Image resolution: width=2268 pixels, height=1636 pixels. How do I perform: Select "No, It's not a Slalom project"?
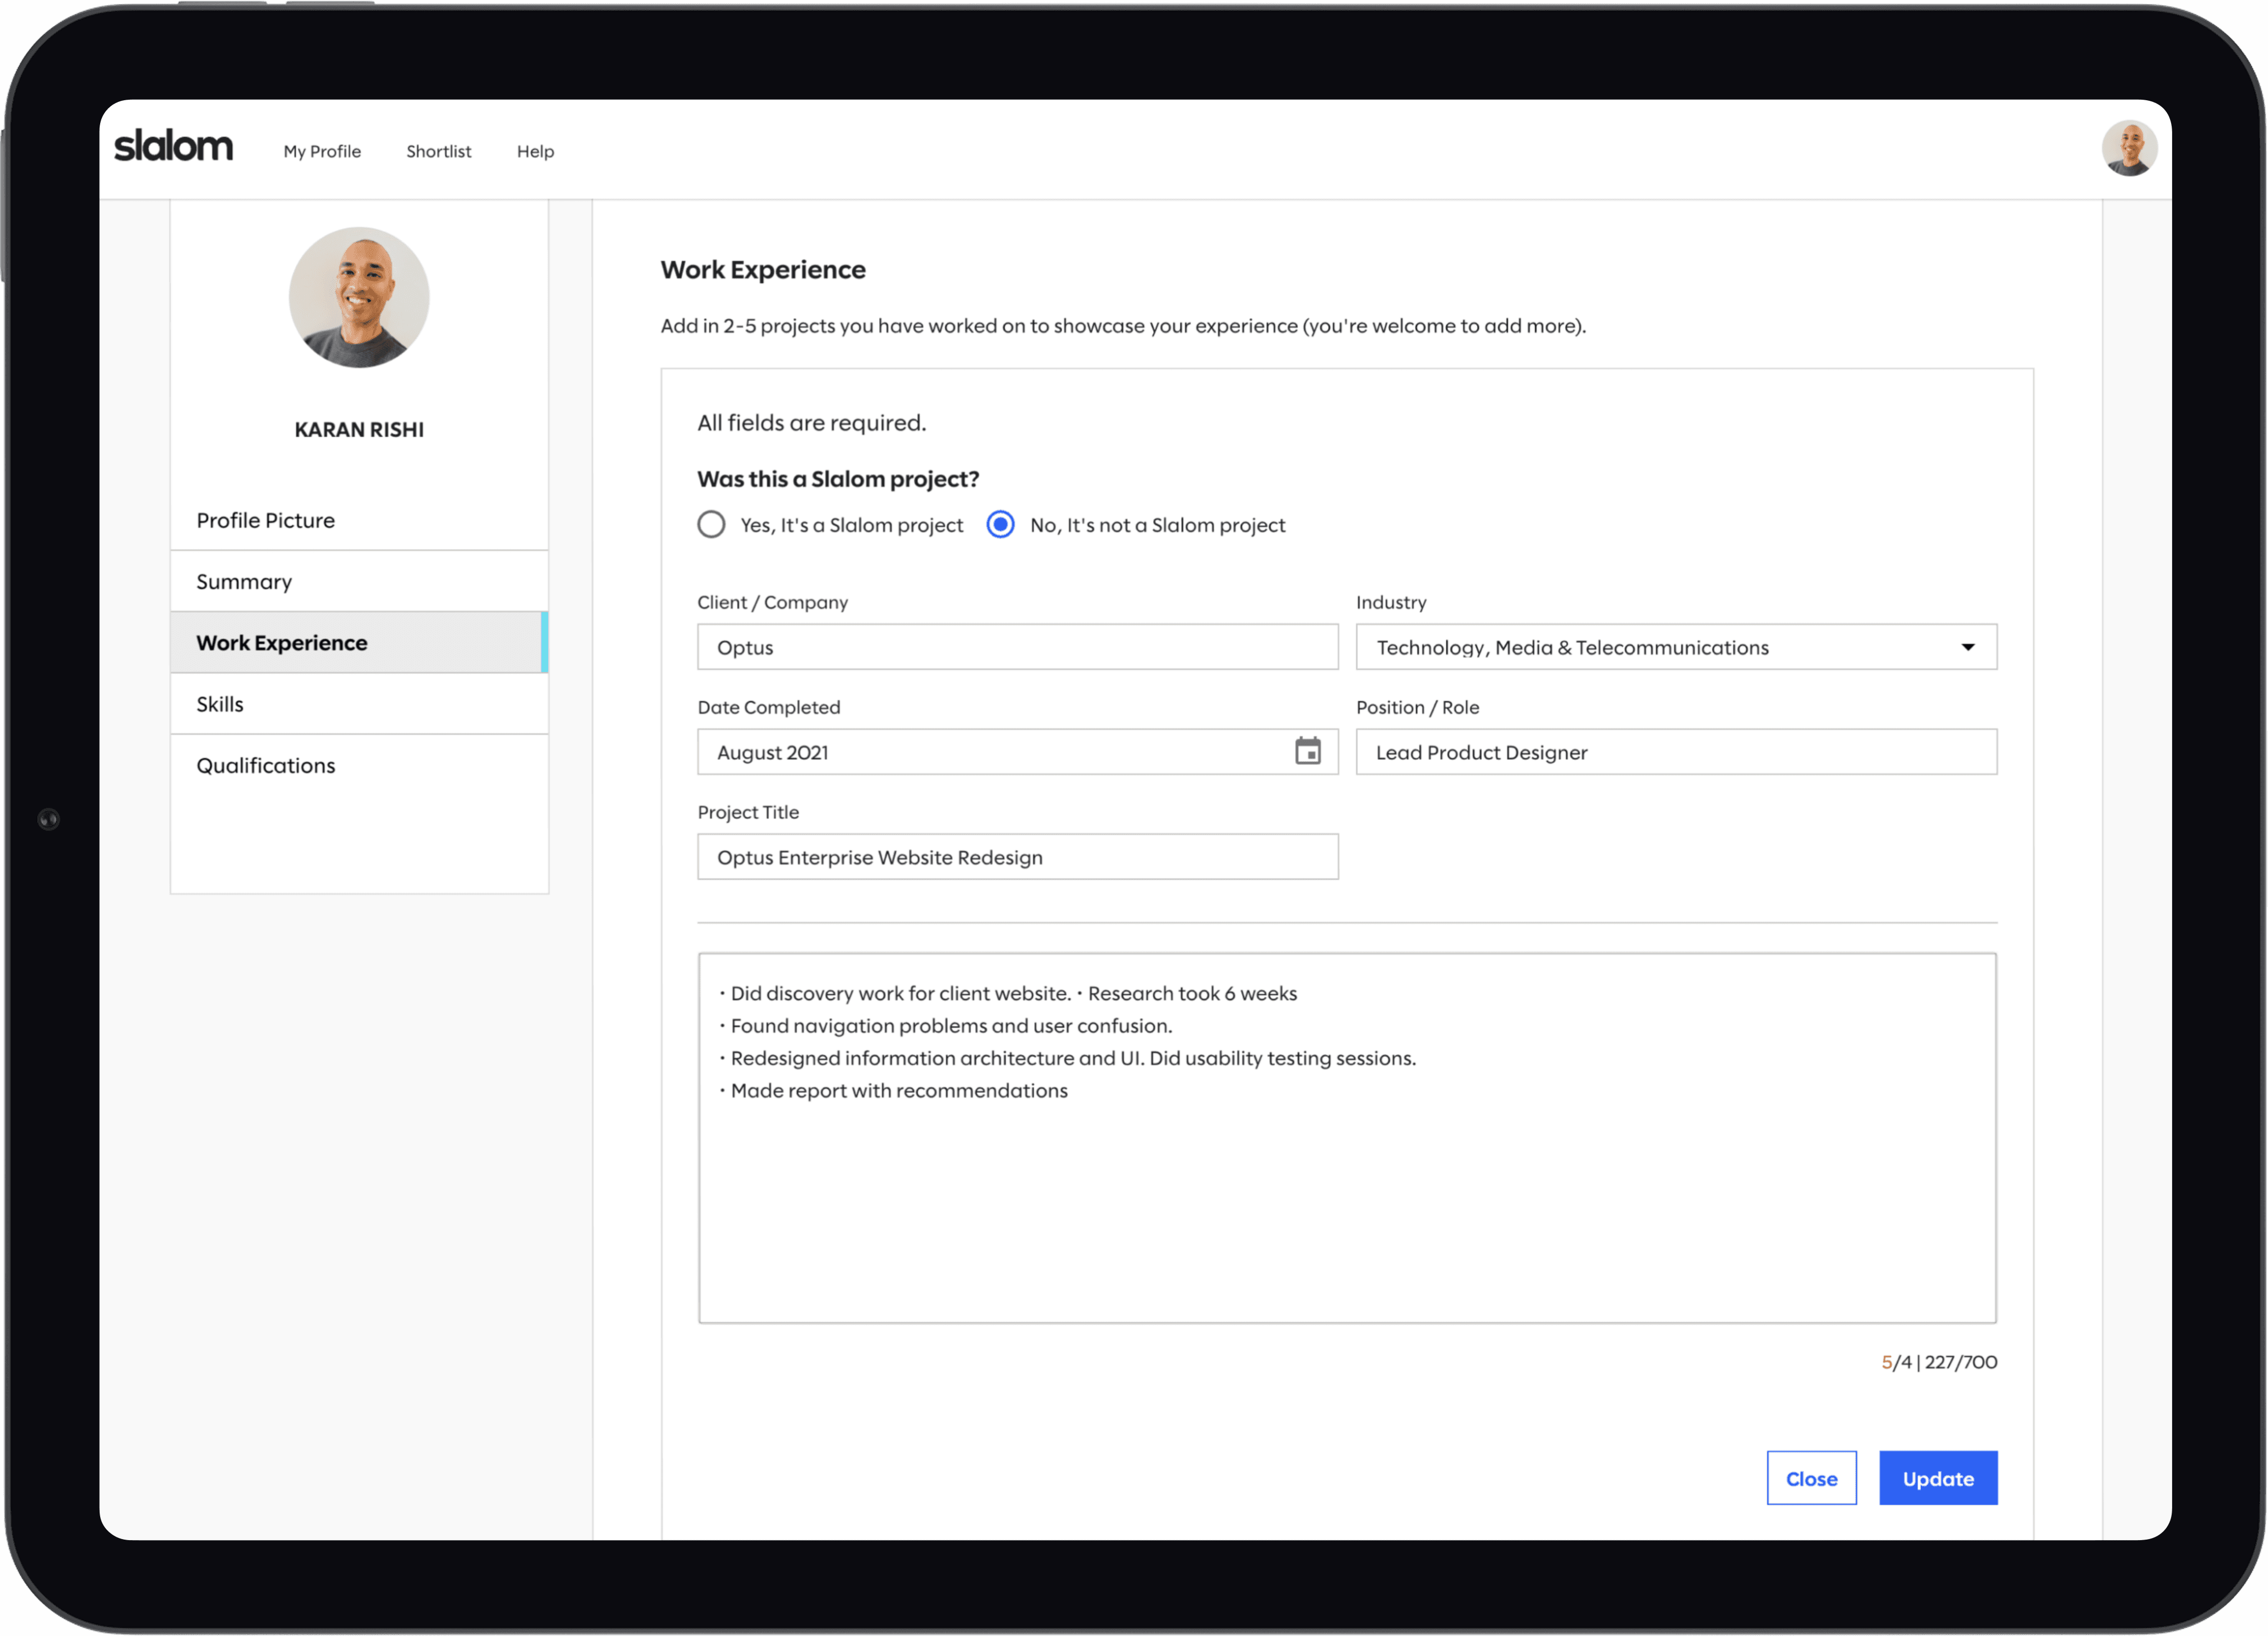point(1000,525)
